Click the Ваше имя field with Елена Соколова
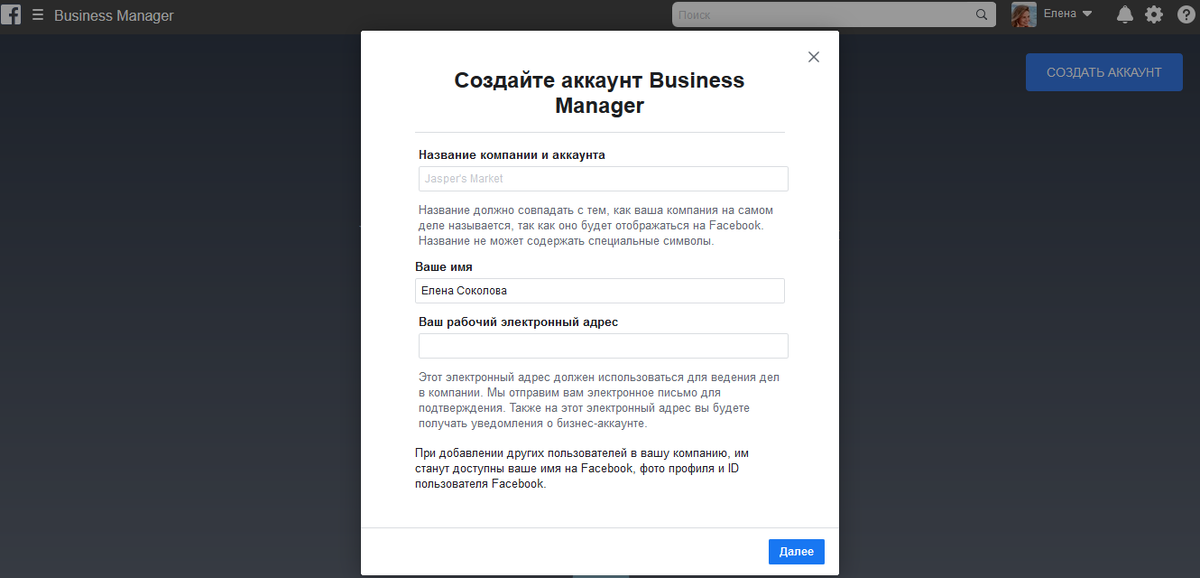 click(x=600, y=291)
